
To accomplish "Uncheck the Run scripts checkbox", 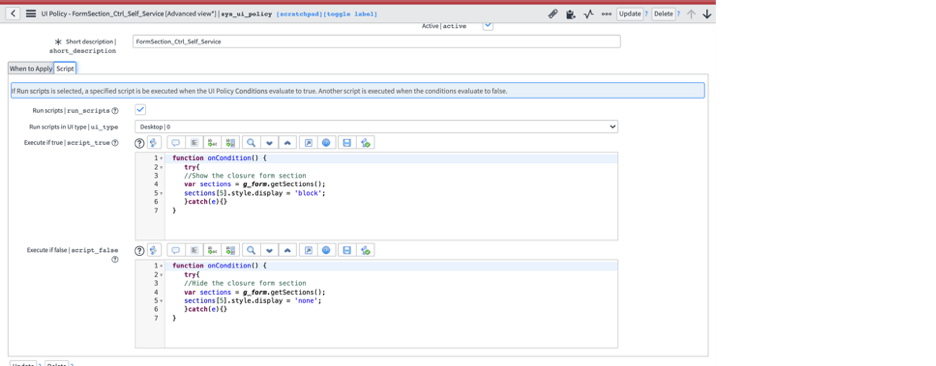I will [x=140, y=110].
